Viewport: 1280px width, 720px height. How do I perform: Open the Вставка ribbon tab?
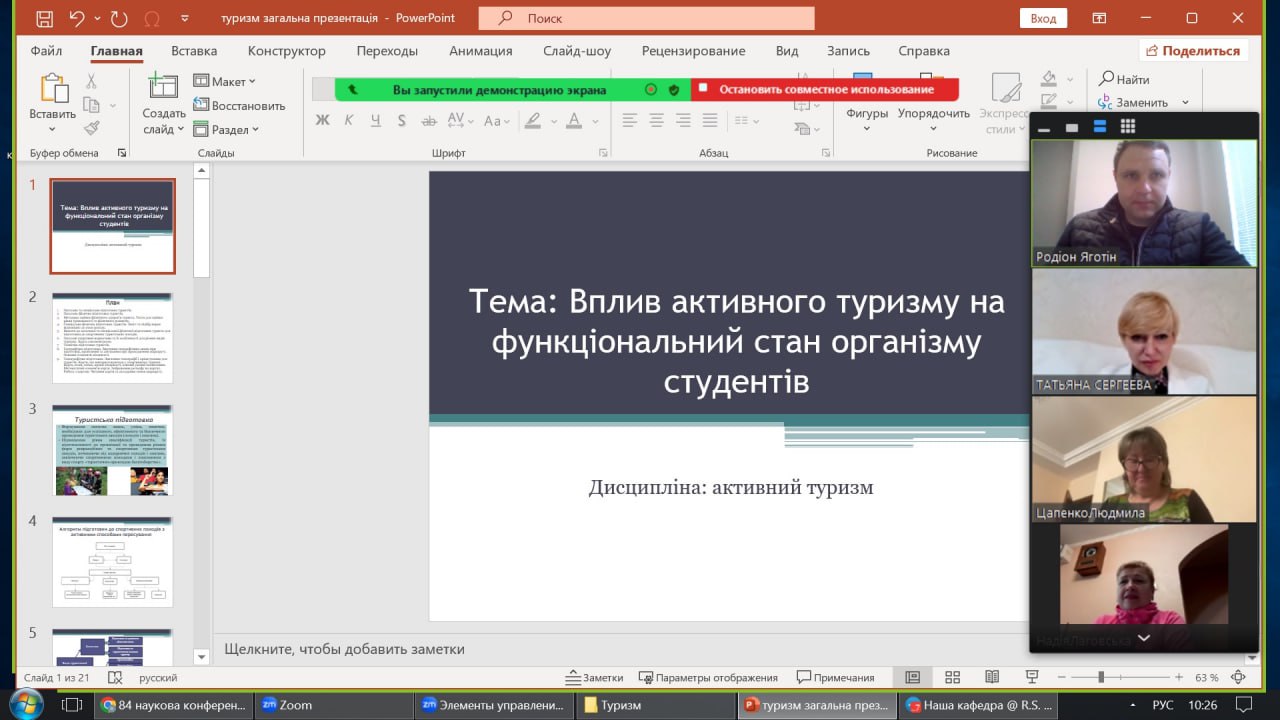194,51
